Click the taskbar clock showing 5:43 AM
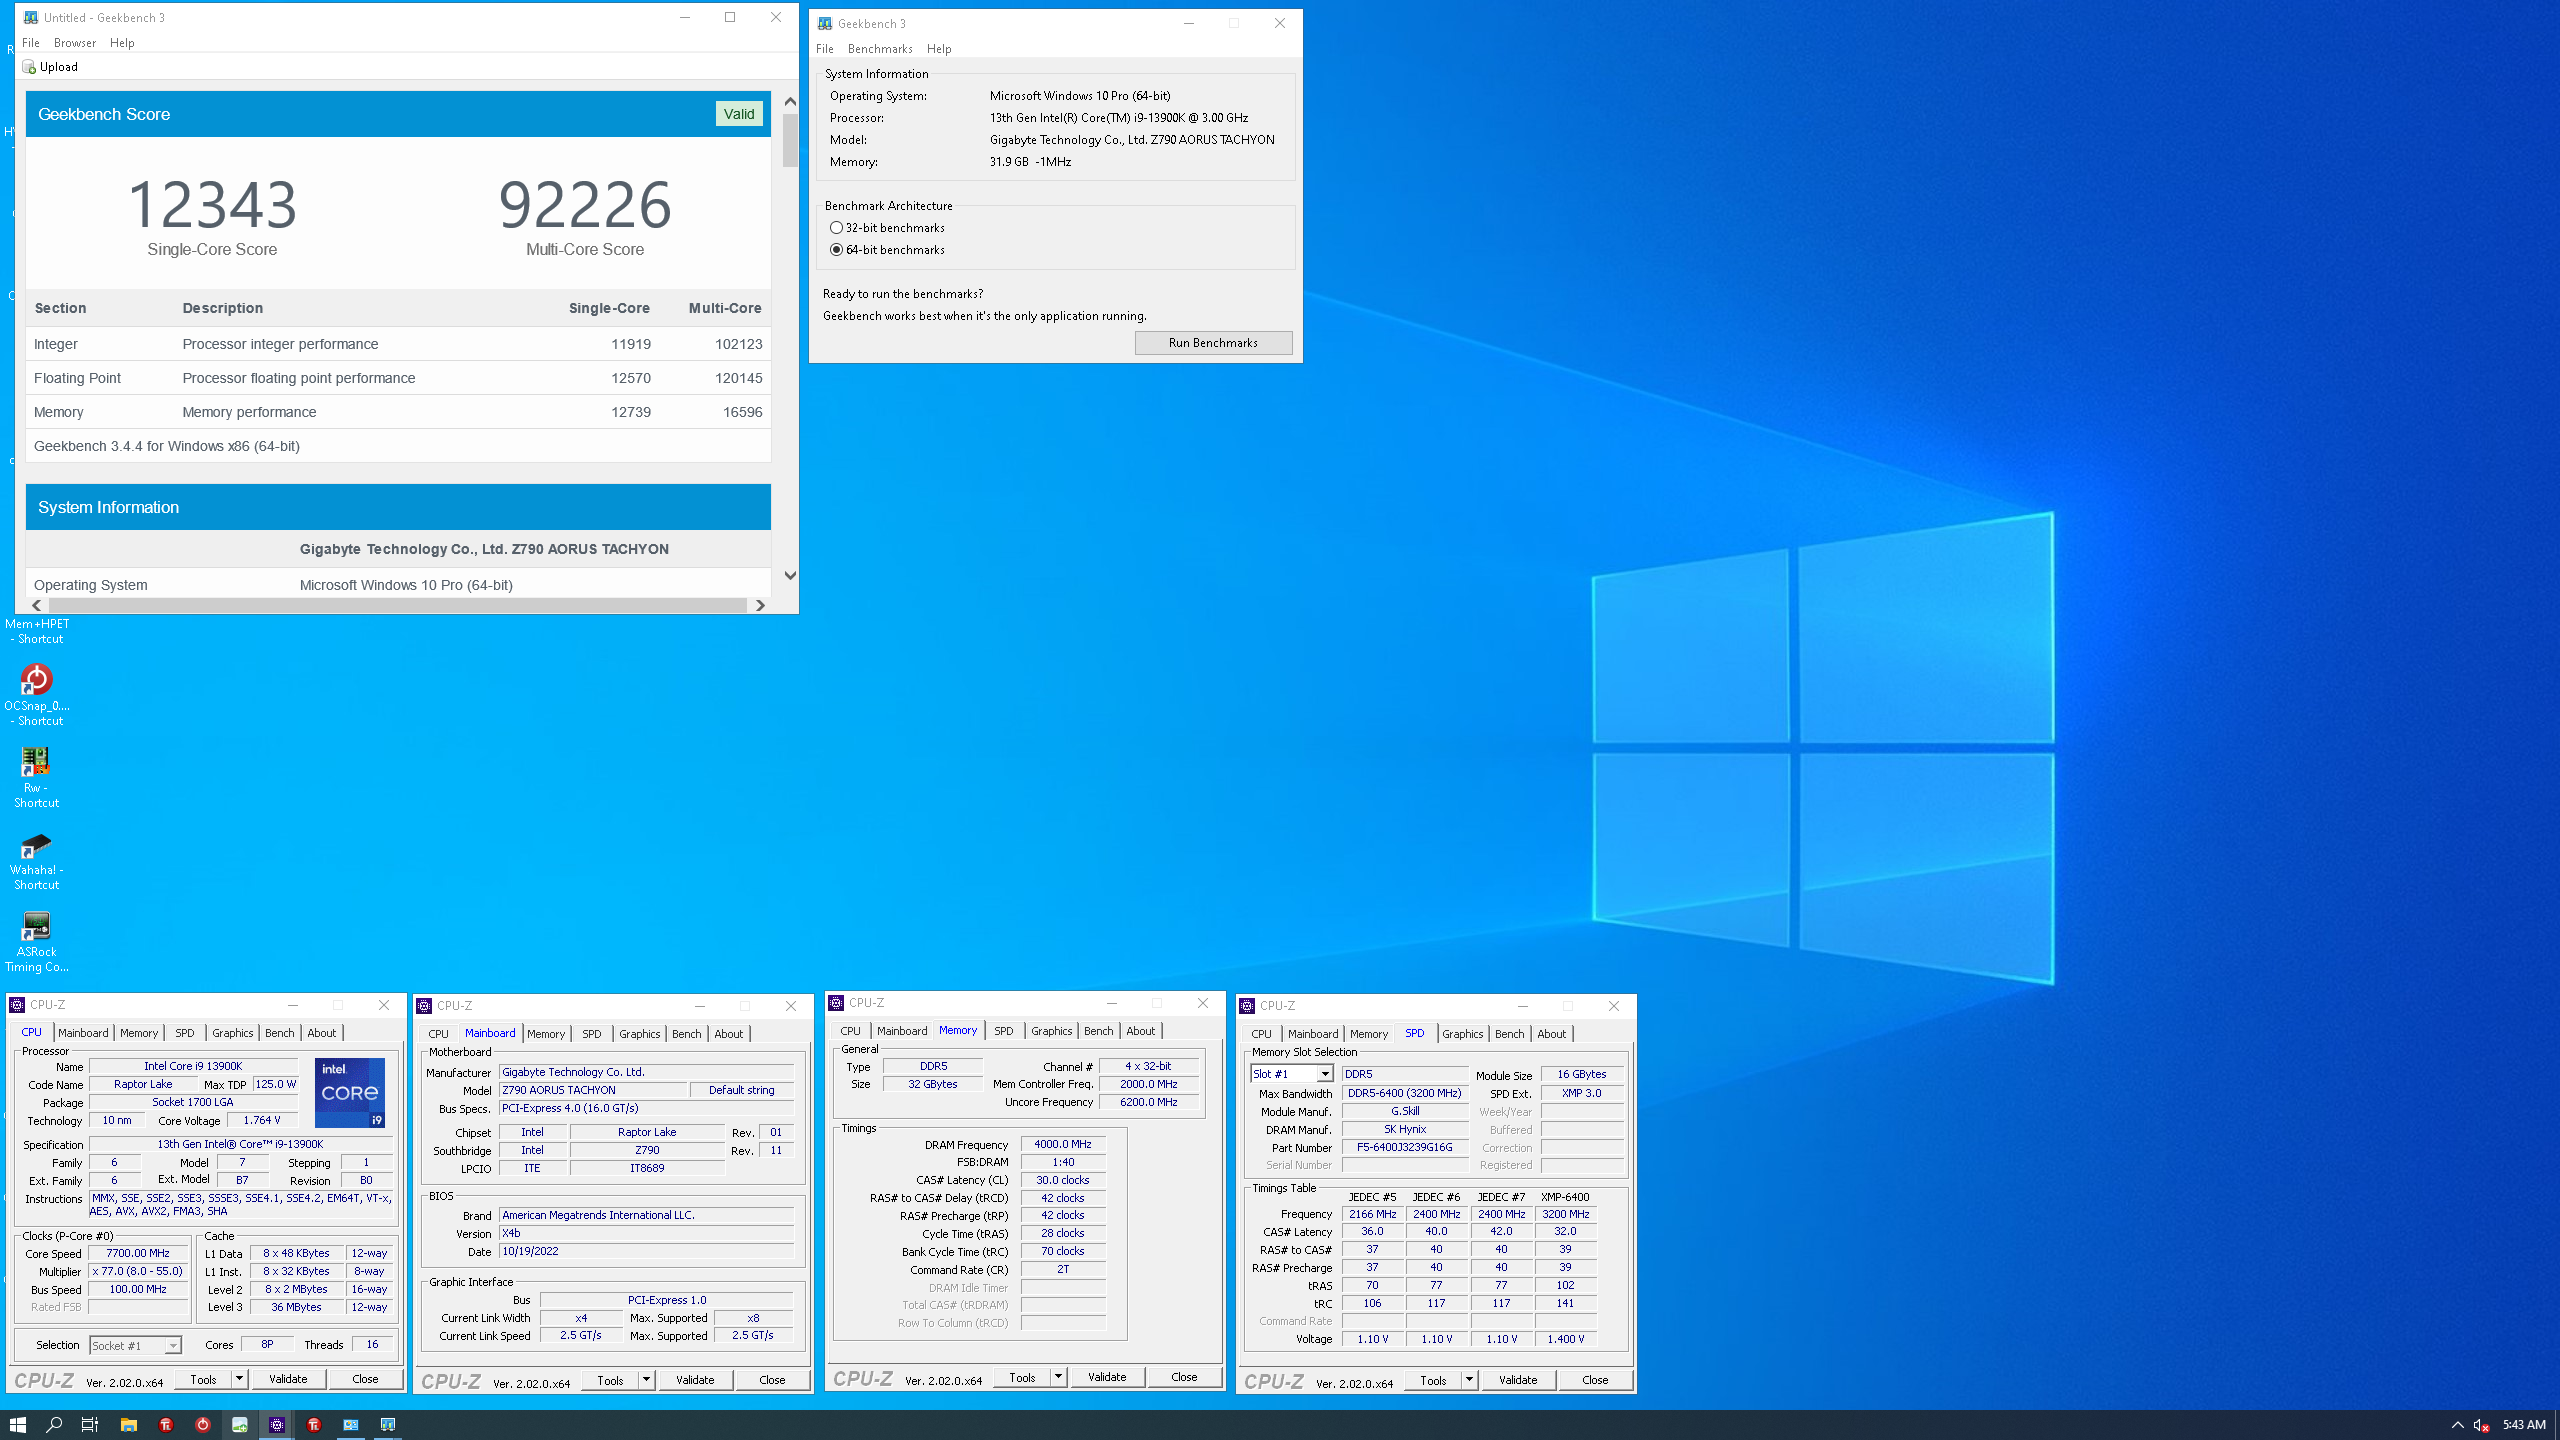The height and width of the screenshot is (1440, 2560). coord(2524,1425)
